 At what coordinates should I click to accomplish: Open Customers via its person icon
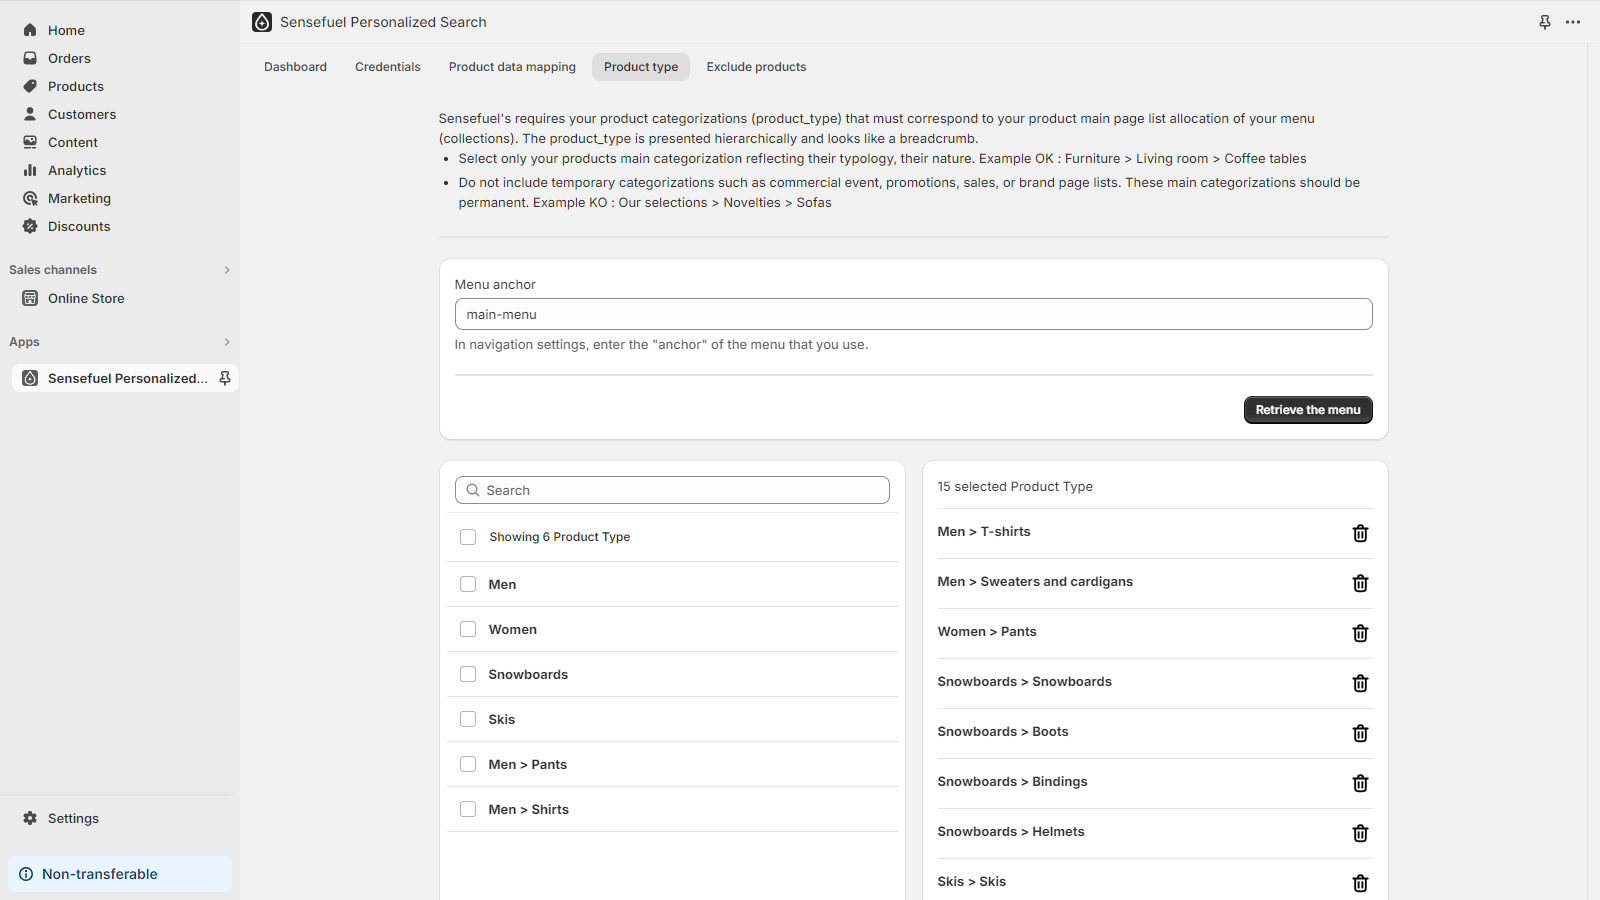(x=30, y=114)
